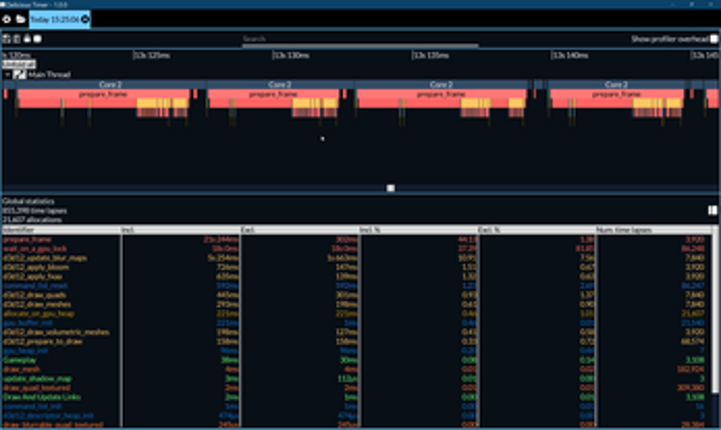Click the Main Thread chart icon
This screenshot has width=721, height=430.
(x=20, y=74)
